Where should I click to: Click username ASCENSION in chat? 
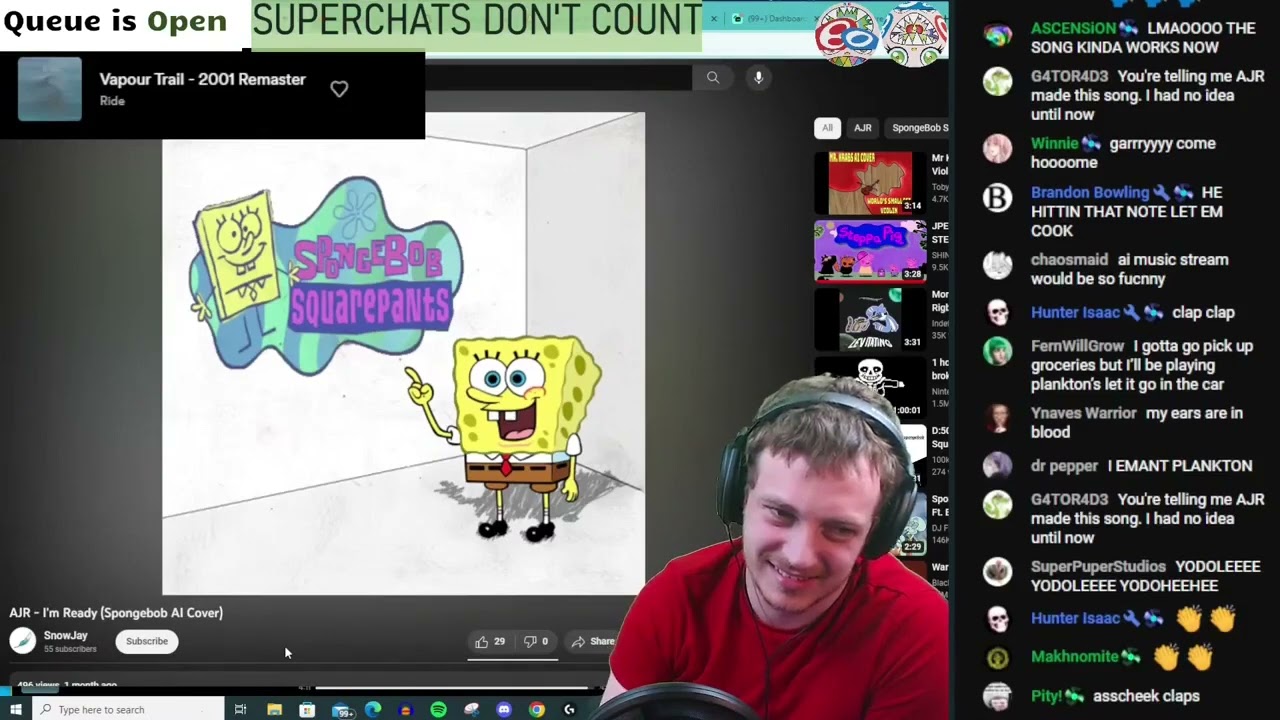1073,28
